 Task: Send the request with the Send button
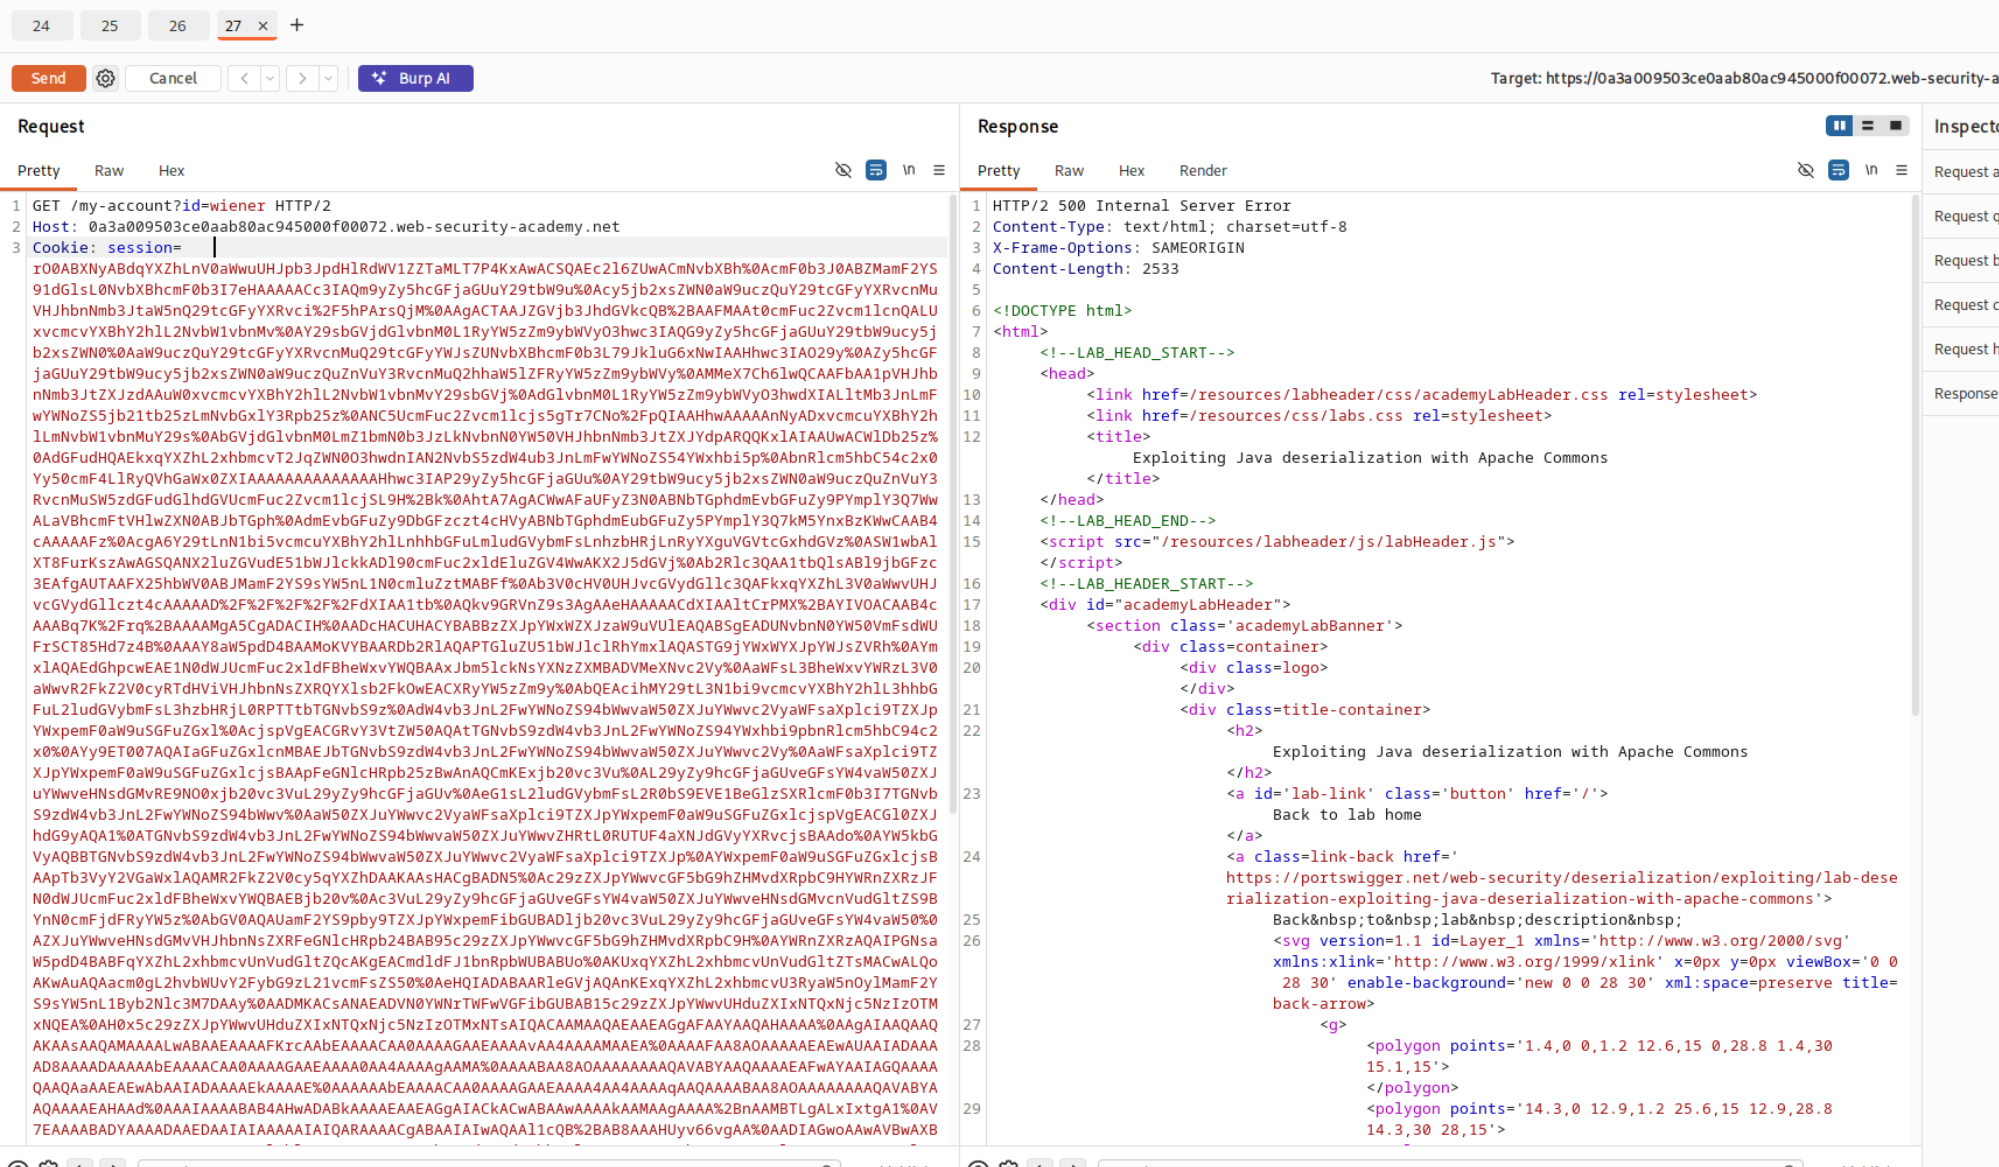[48, 78]
